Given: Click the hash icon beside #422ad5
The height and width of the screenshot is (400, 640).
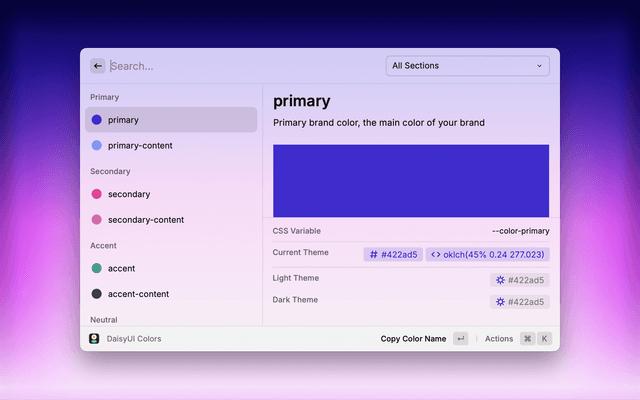Looking at the screenshot, I should pos(374,255).
